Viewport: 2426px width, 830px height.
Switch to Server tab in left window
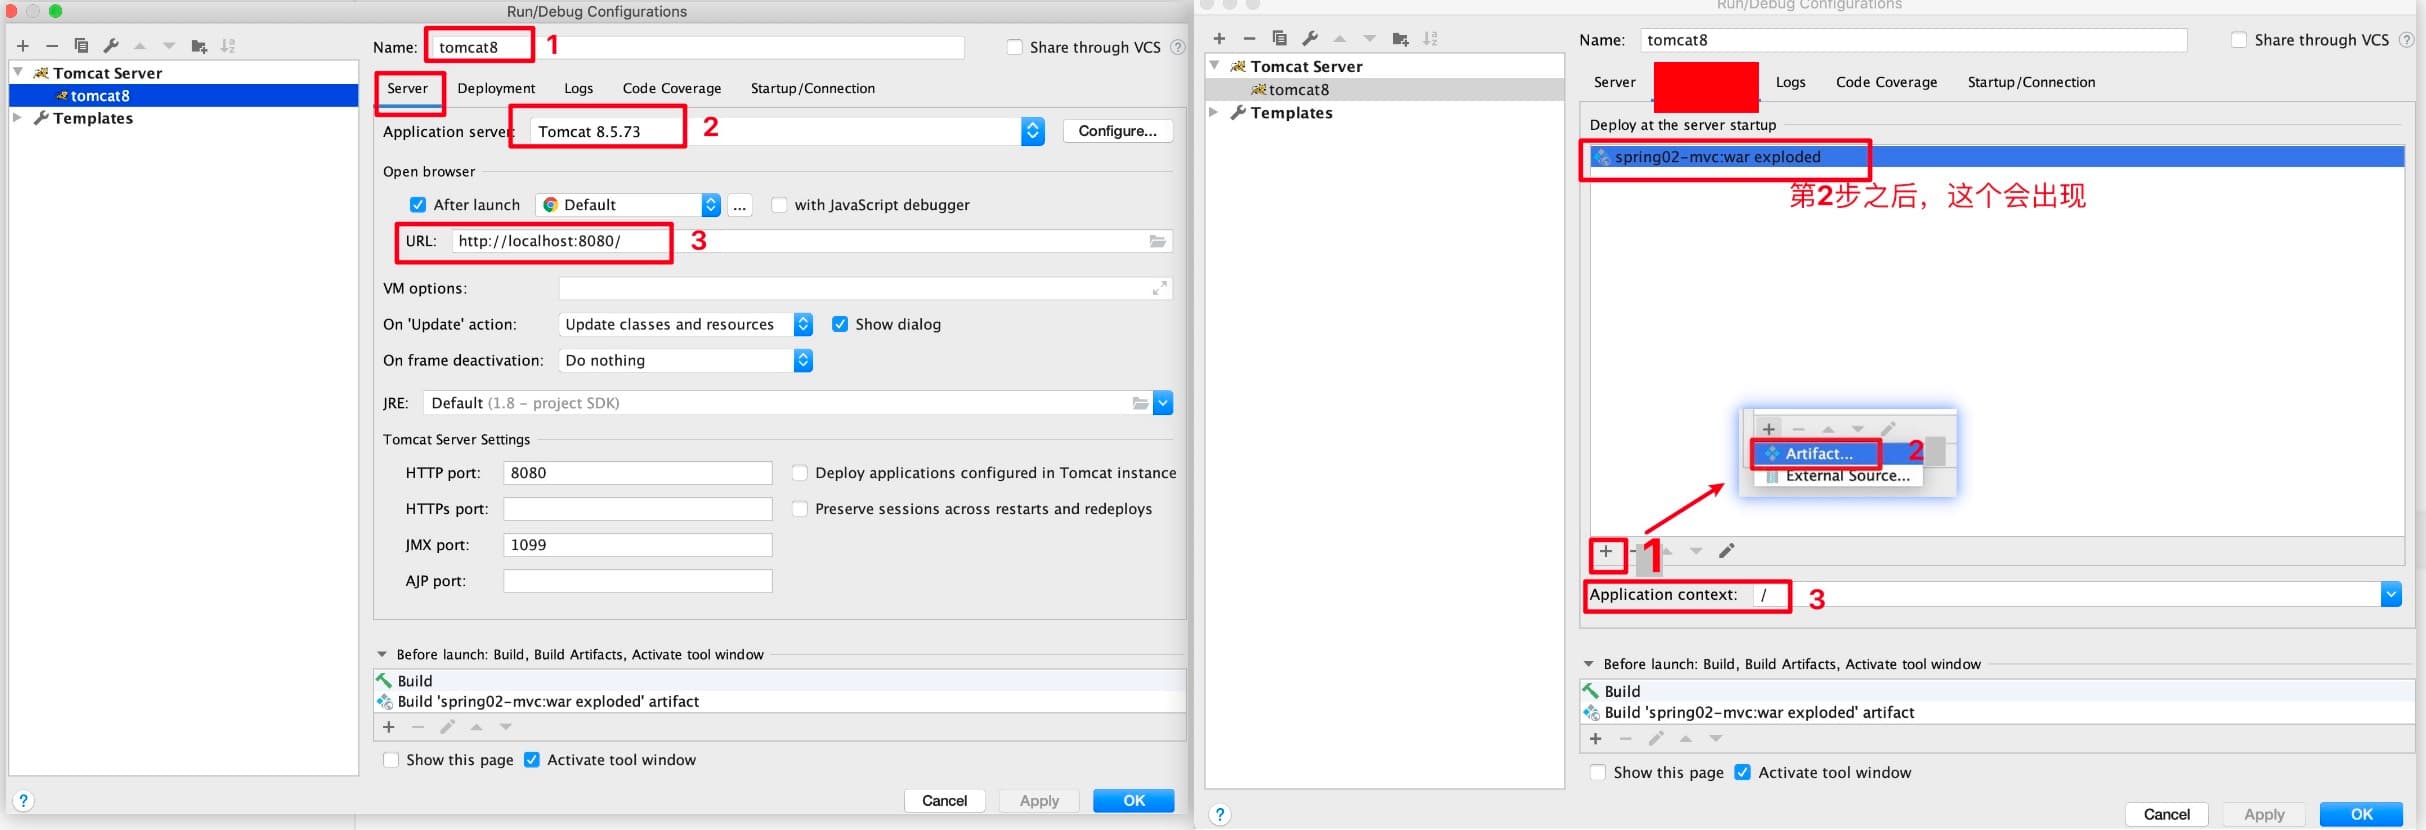tap(408, 88)
